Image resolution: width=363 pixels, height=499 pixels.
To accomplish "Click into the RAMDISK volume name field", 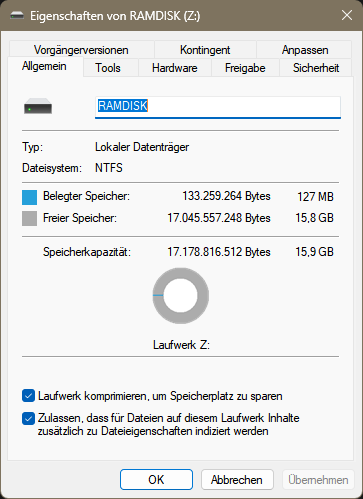I will click(x=218, y=107).
